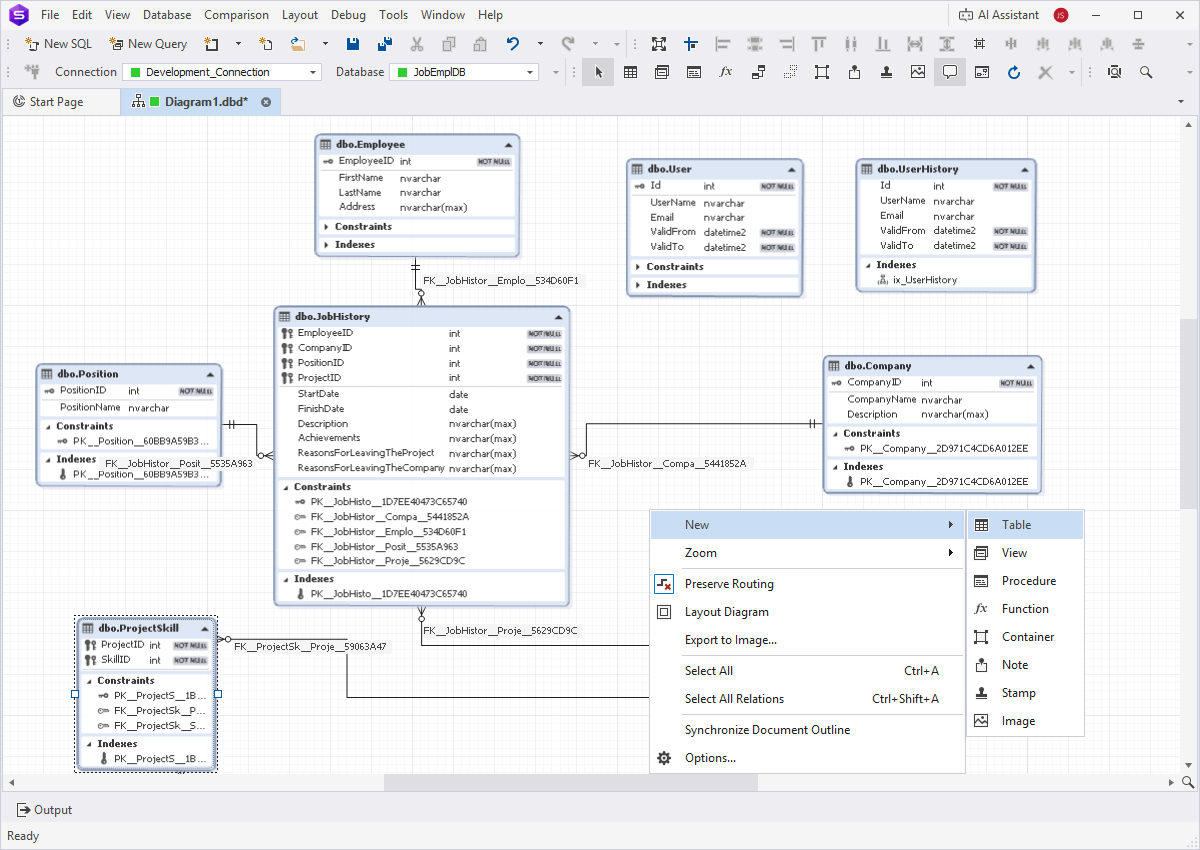Collapse Indexes in dbo.UserHistory table
Viewport: 1200px width, 850px height.
tap(868, 265)
